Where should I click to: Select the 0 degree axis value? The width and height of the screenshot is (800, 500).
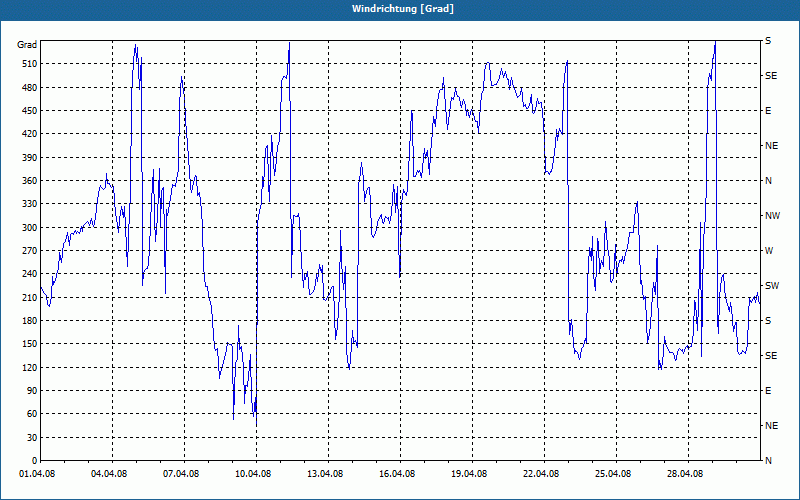point(35,461)
